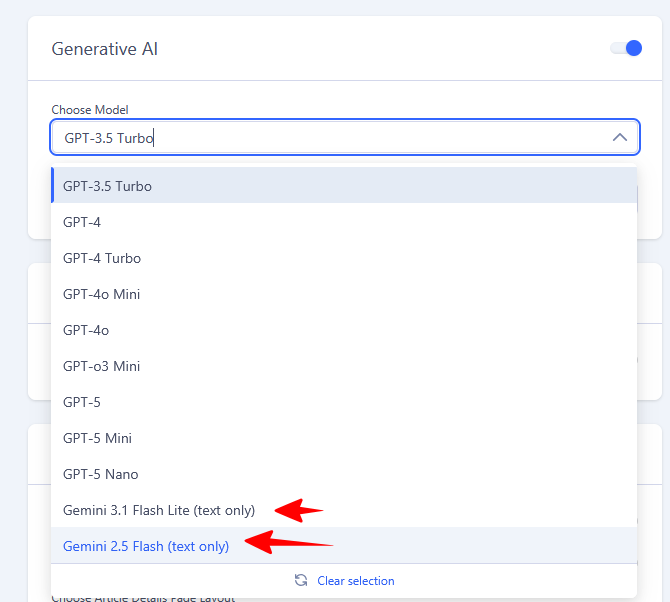The image size is (670, 602).
Task: Choose GPT-5 Nano model
Action: (344, 474)
